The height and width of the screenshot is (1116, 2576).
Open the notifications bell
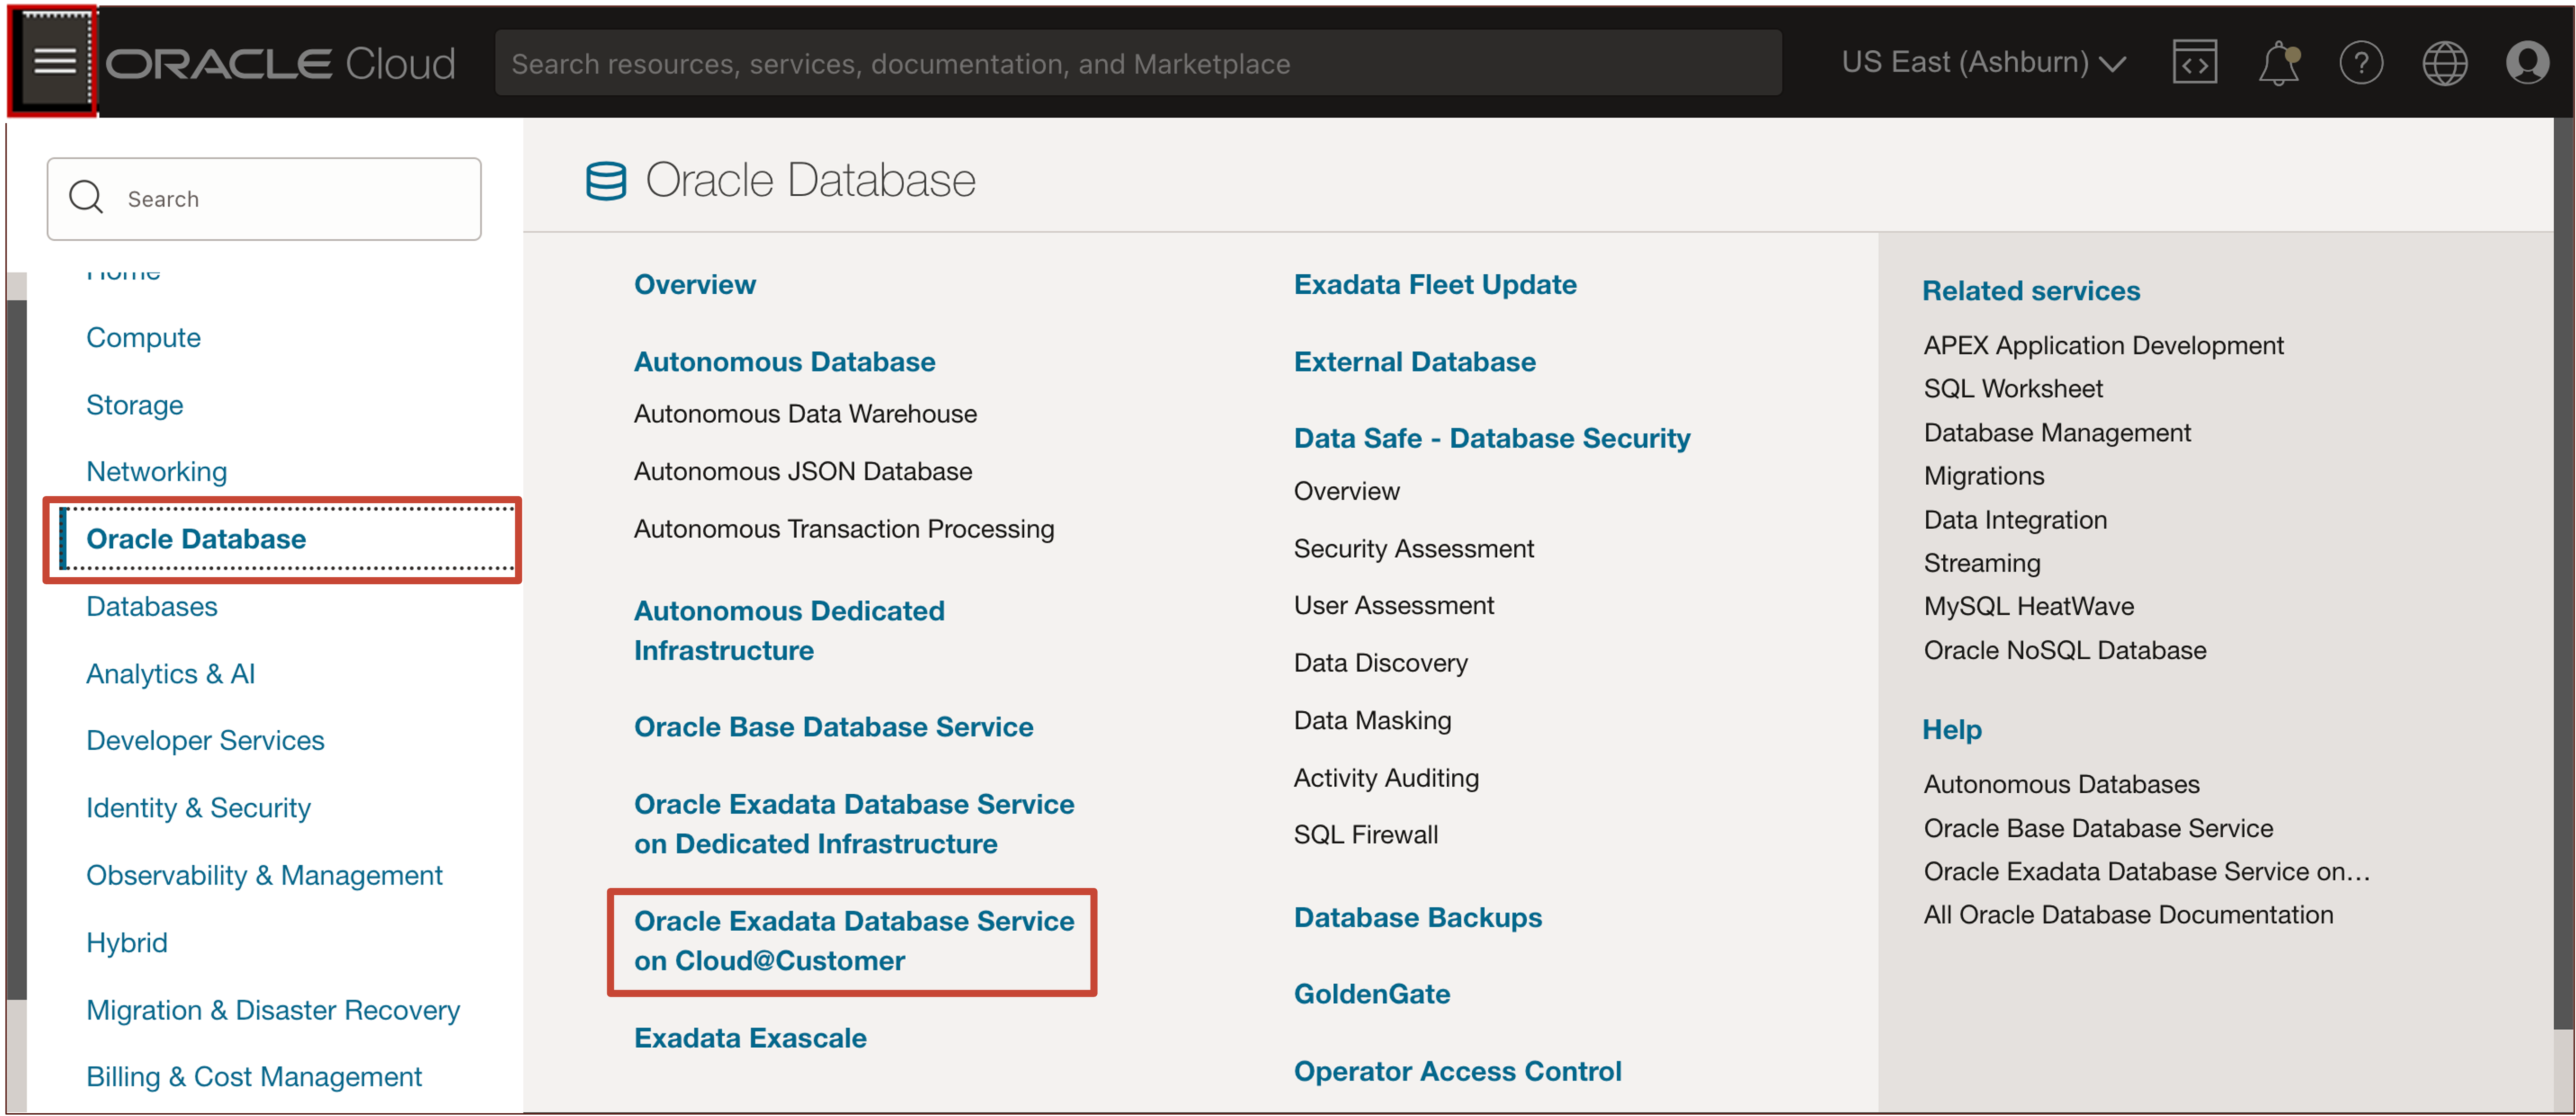[2278, 63]
